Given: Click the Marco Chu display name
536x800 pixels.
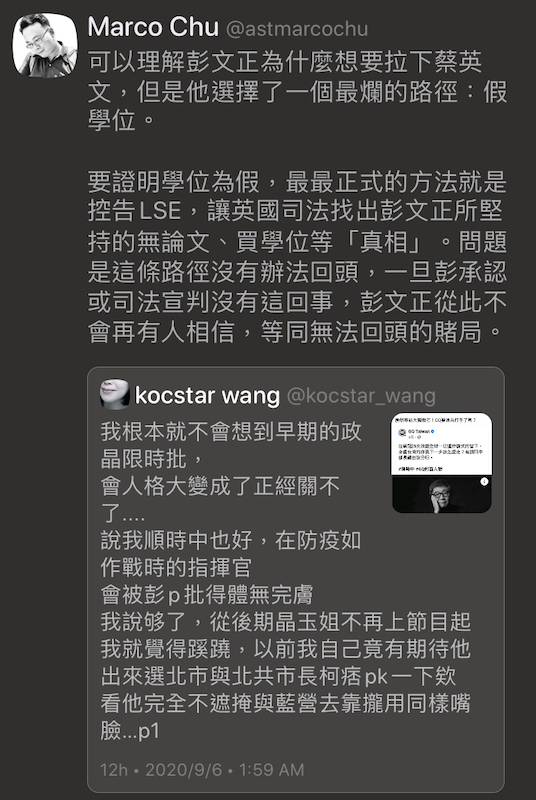Looking at the screenshot, I should [x=153, y=28].
